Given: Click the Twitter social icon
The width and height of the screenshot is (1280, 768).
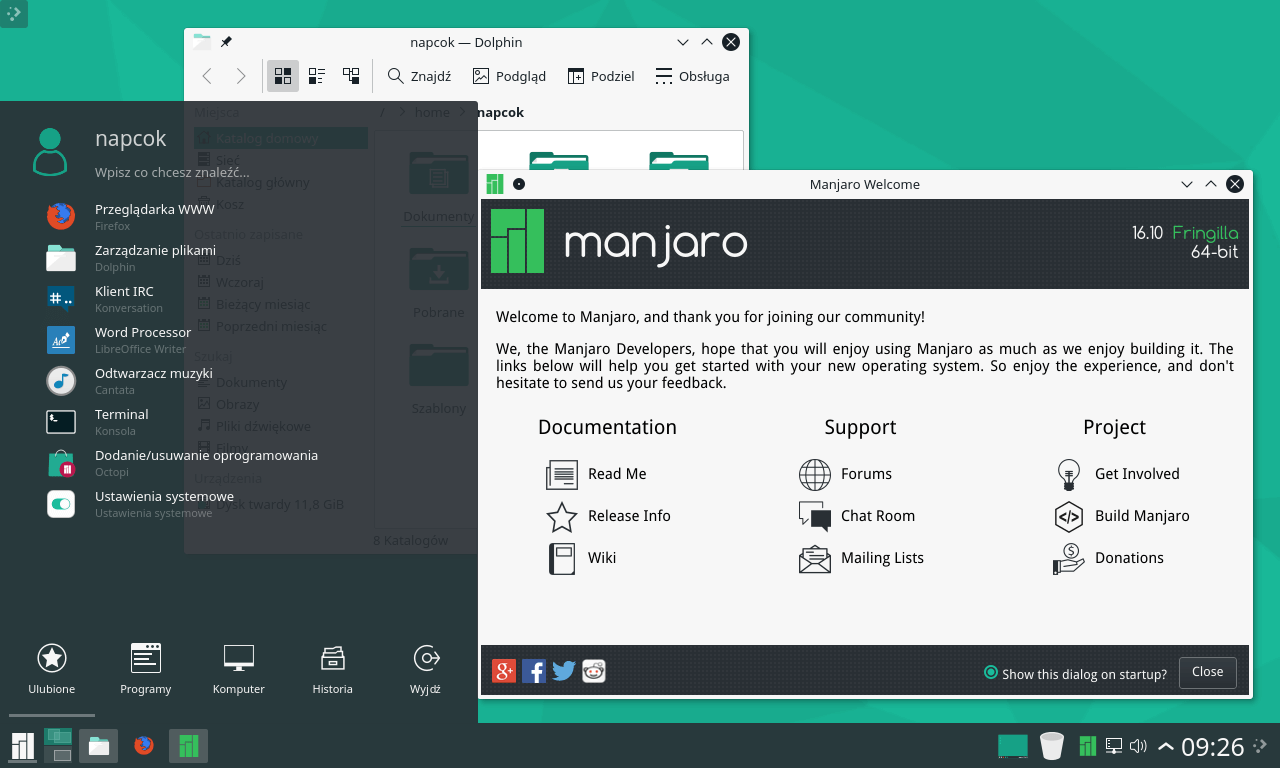Looking at the screenshot, I should click(x=564, y=671).
